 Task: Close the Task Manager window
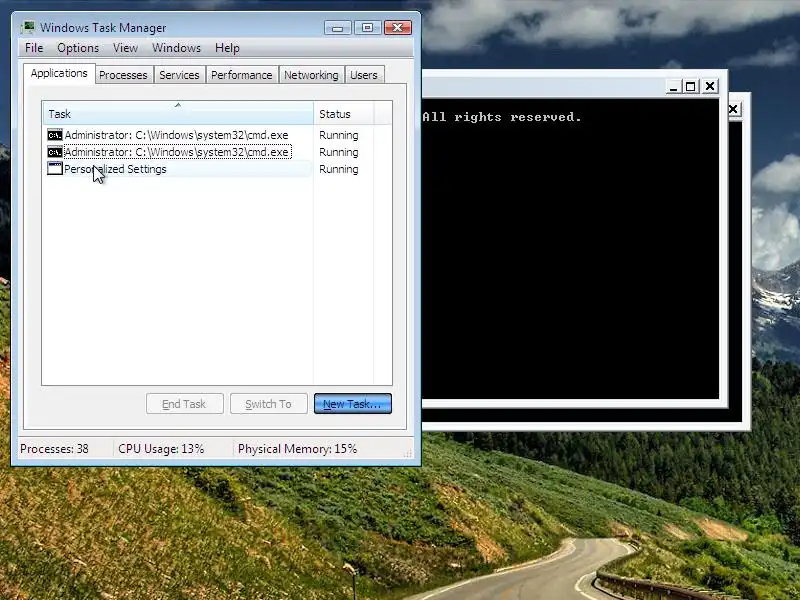coord(398,28)
